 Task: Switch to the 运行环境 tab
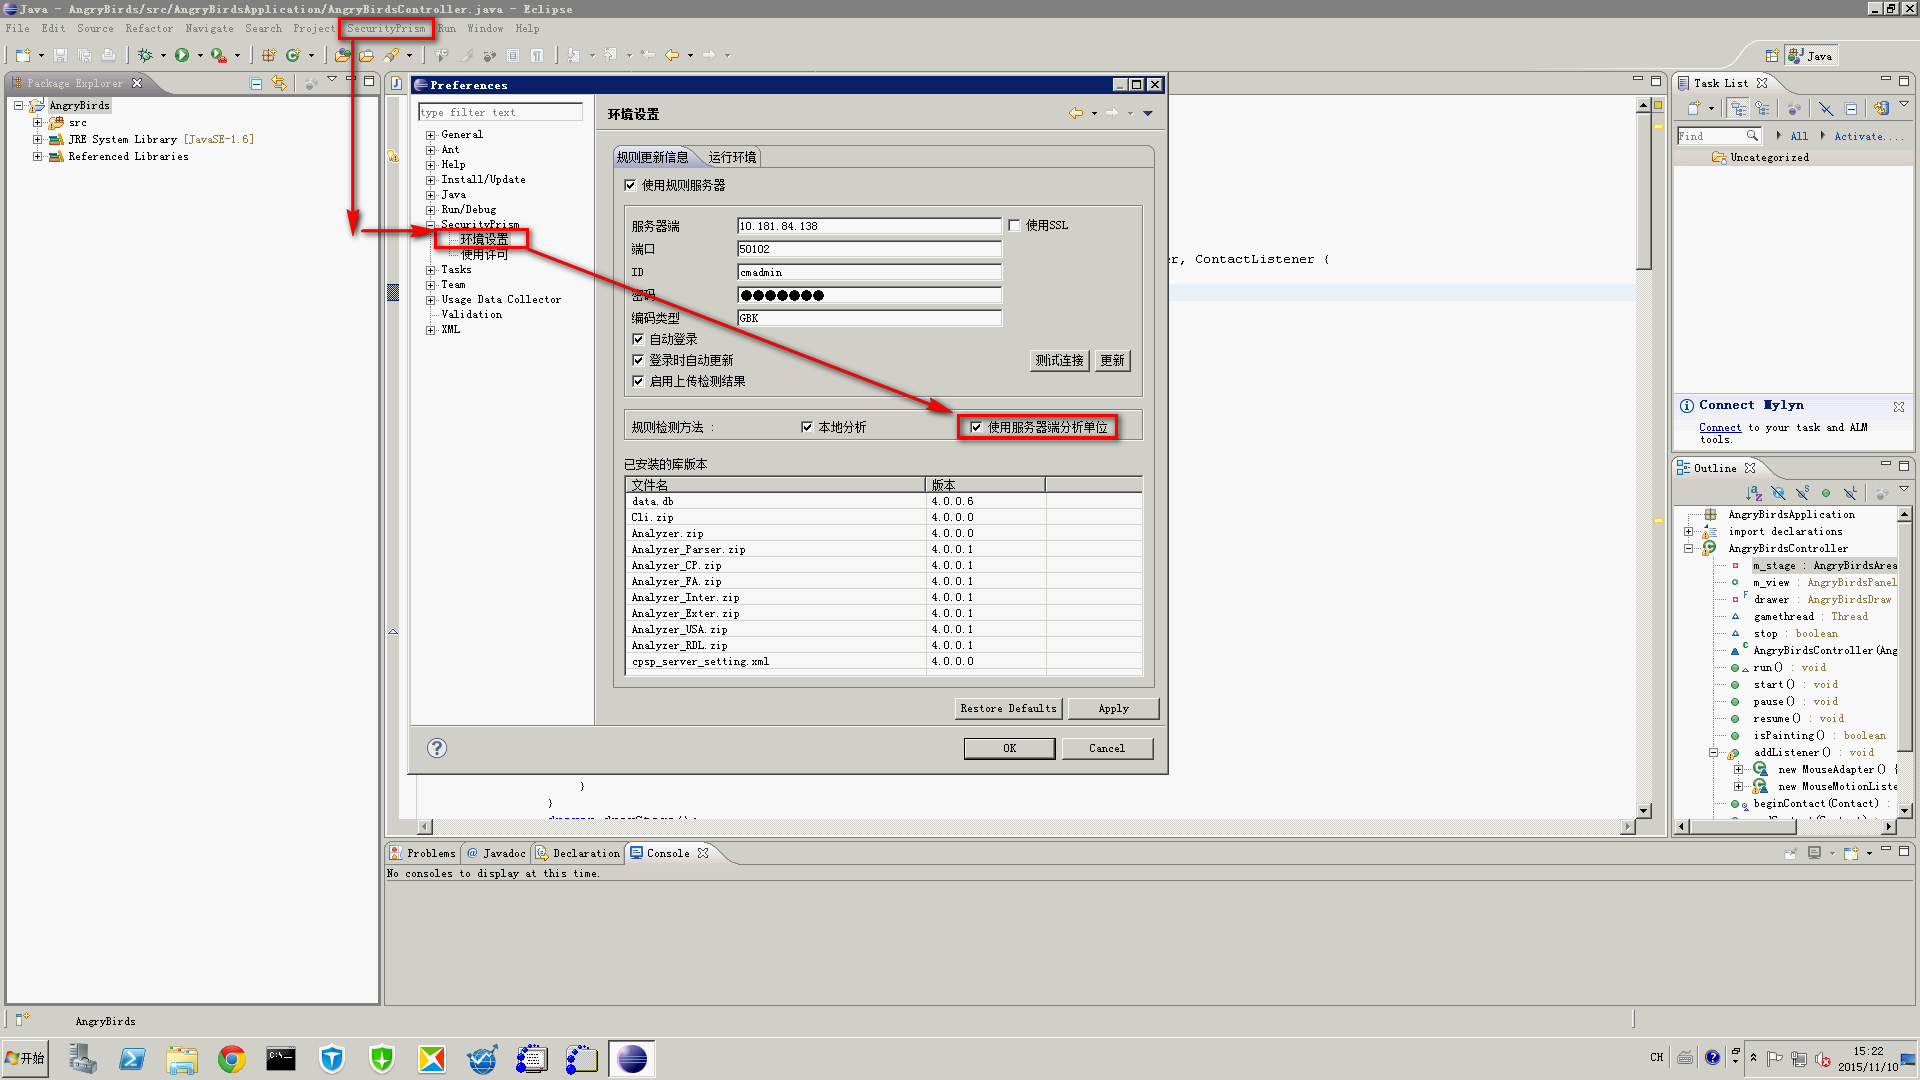[733, 157]
